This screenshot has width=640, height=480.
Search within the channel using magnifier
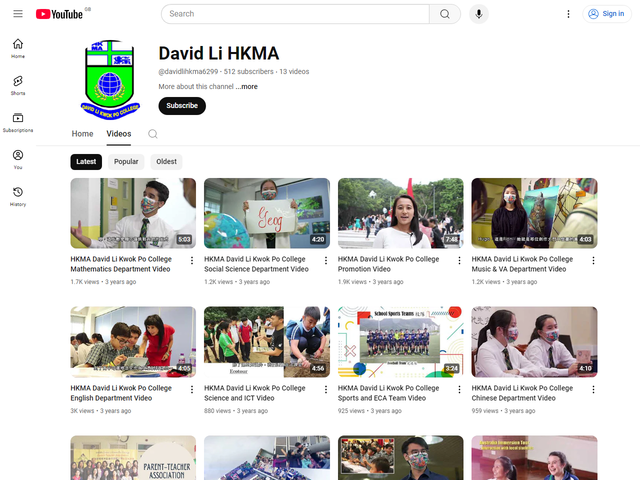tap(153, 134)
